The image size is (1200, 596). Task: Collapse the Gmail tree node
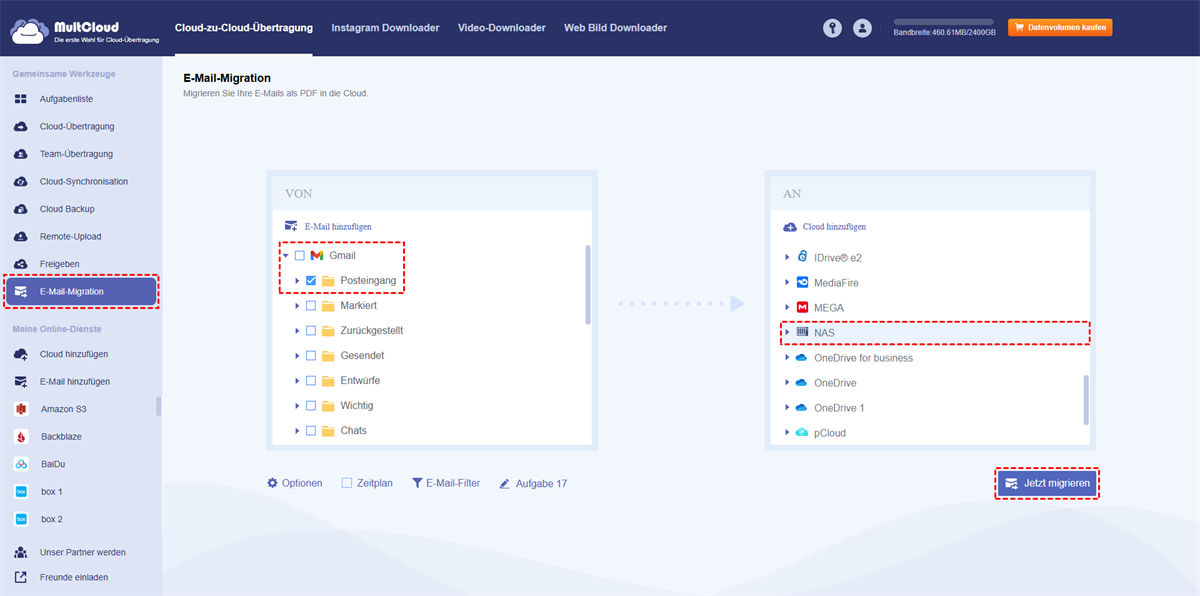tap(286, 256)
